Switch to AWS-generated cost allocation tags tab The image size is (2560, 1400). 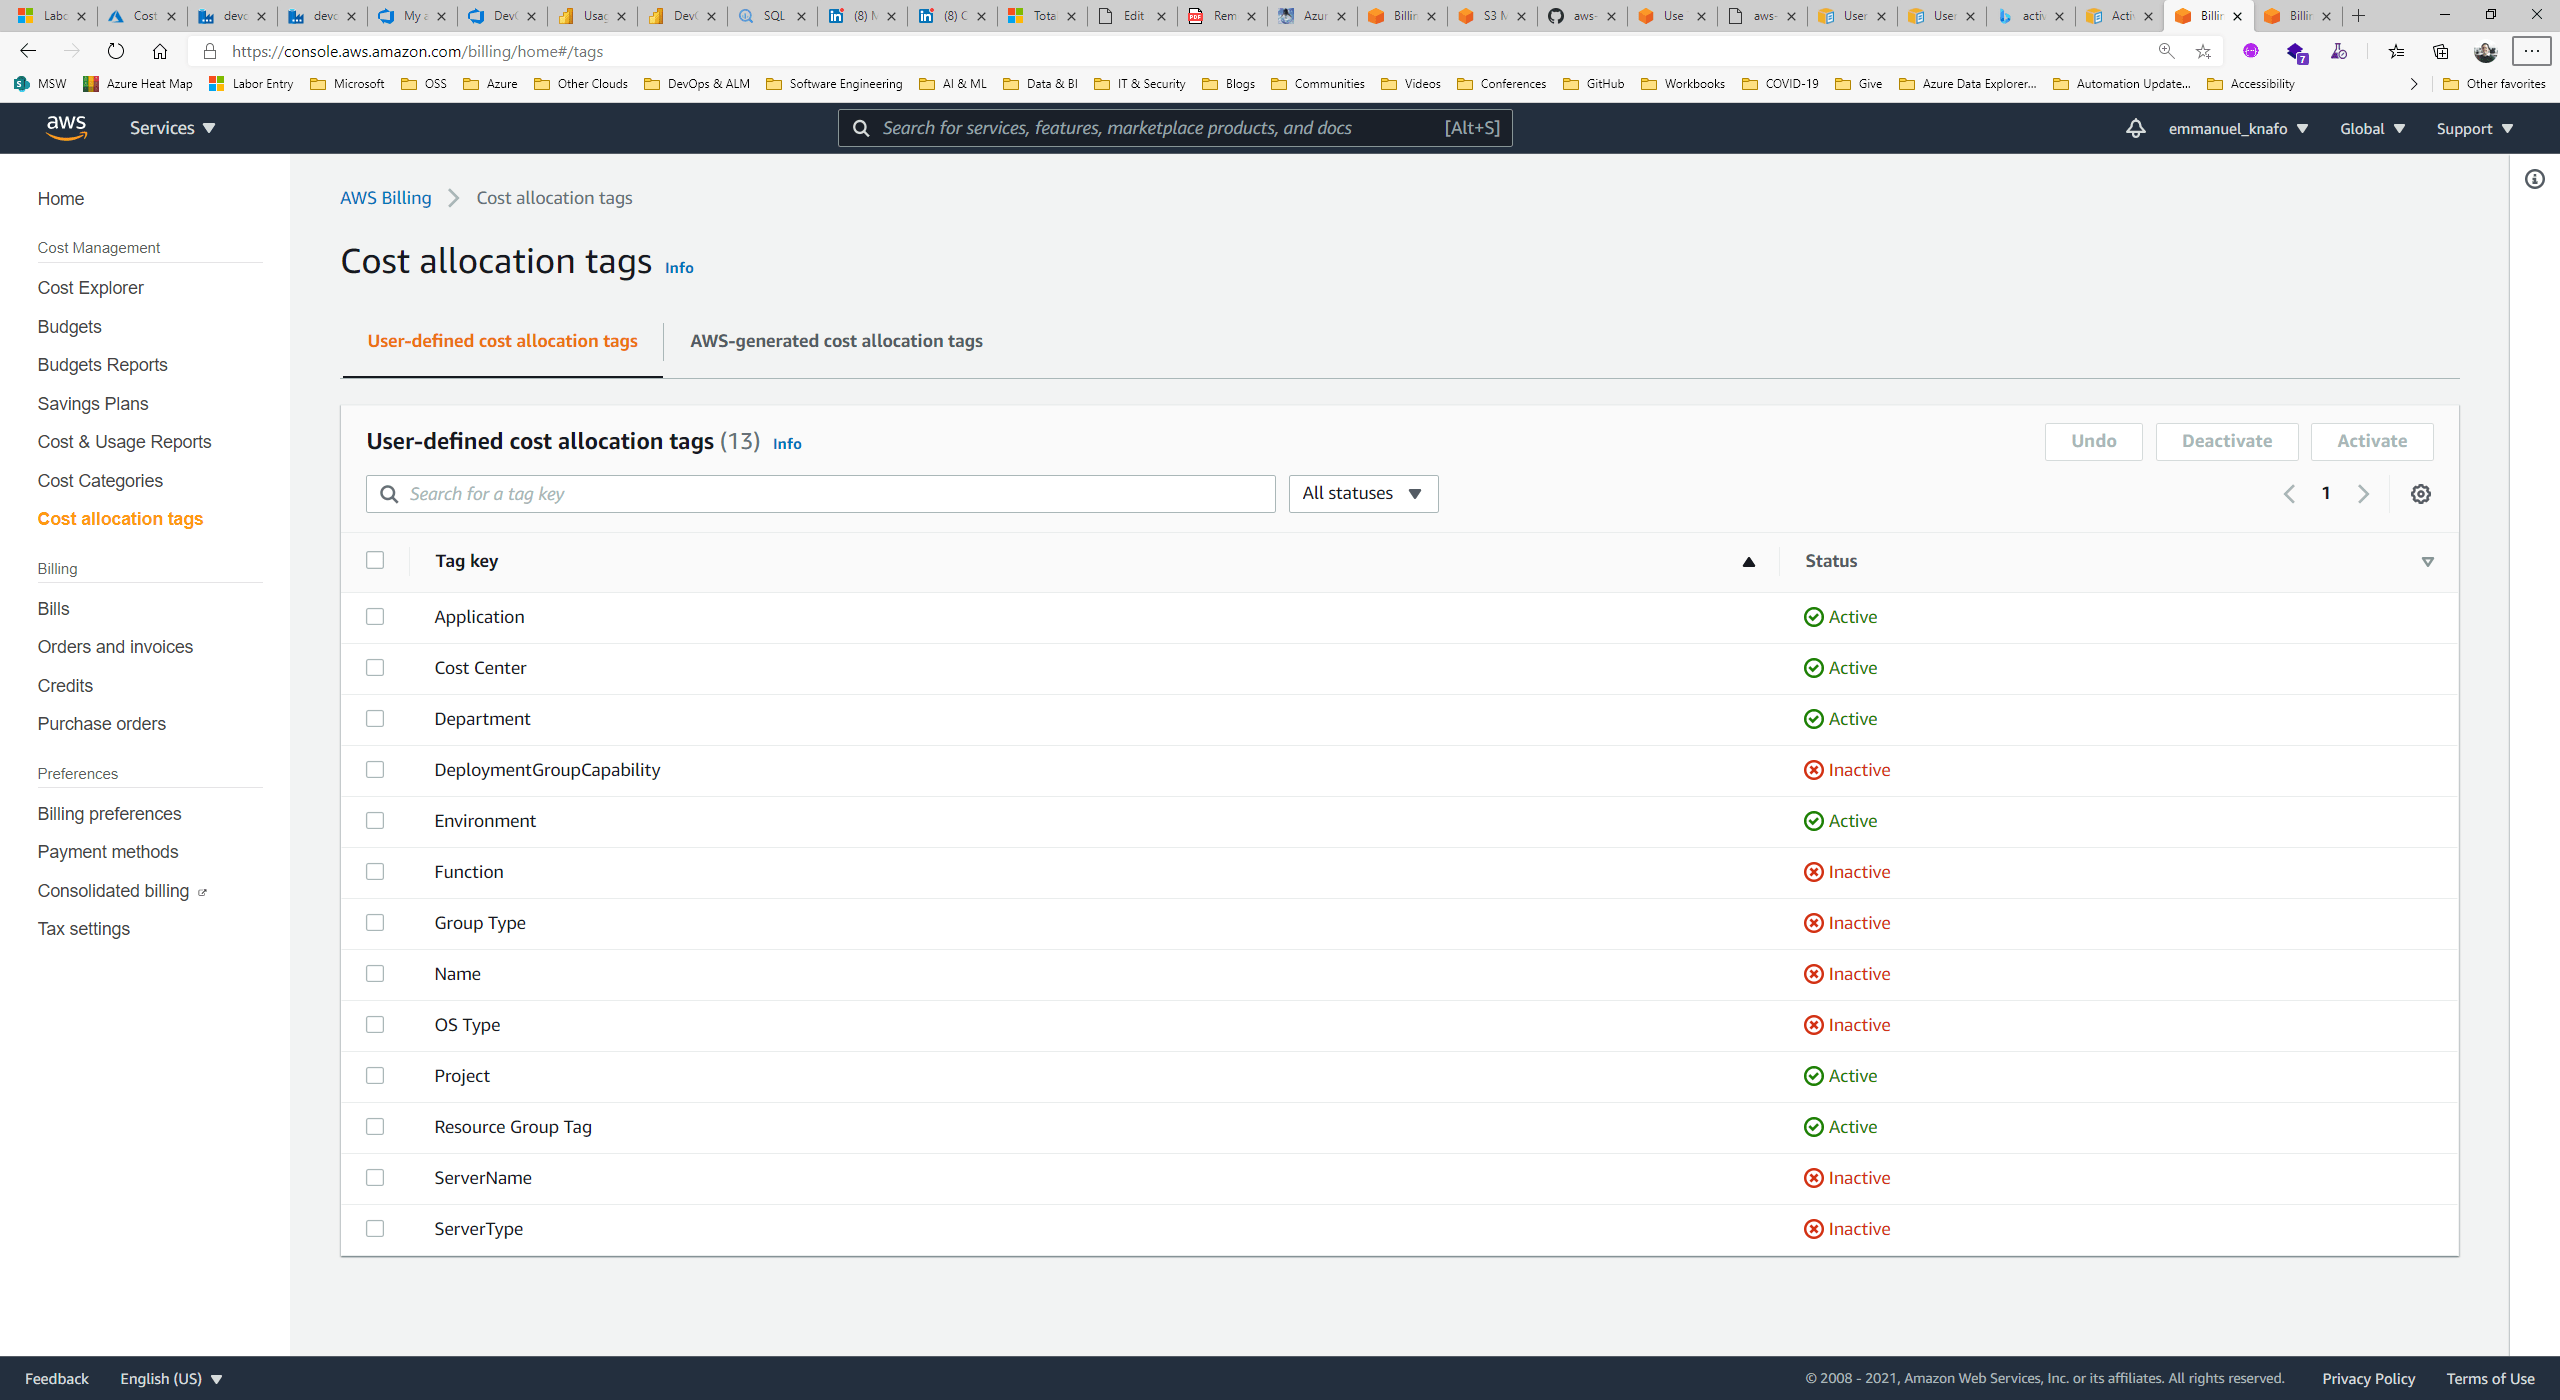[x=836, y=341]
